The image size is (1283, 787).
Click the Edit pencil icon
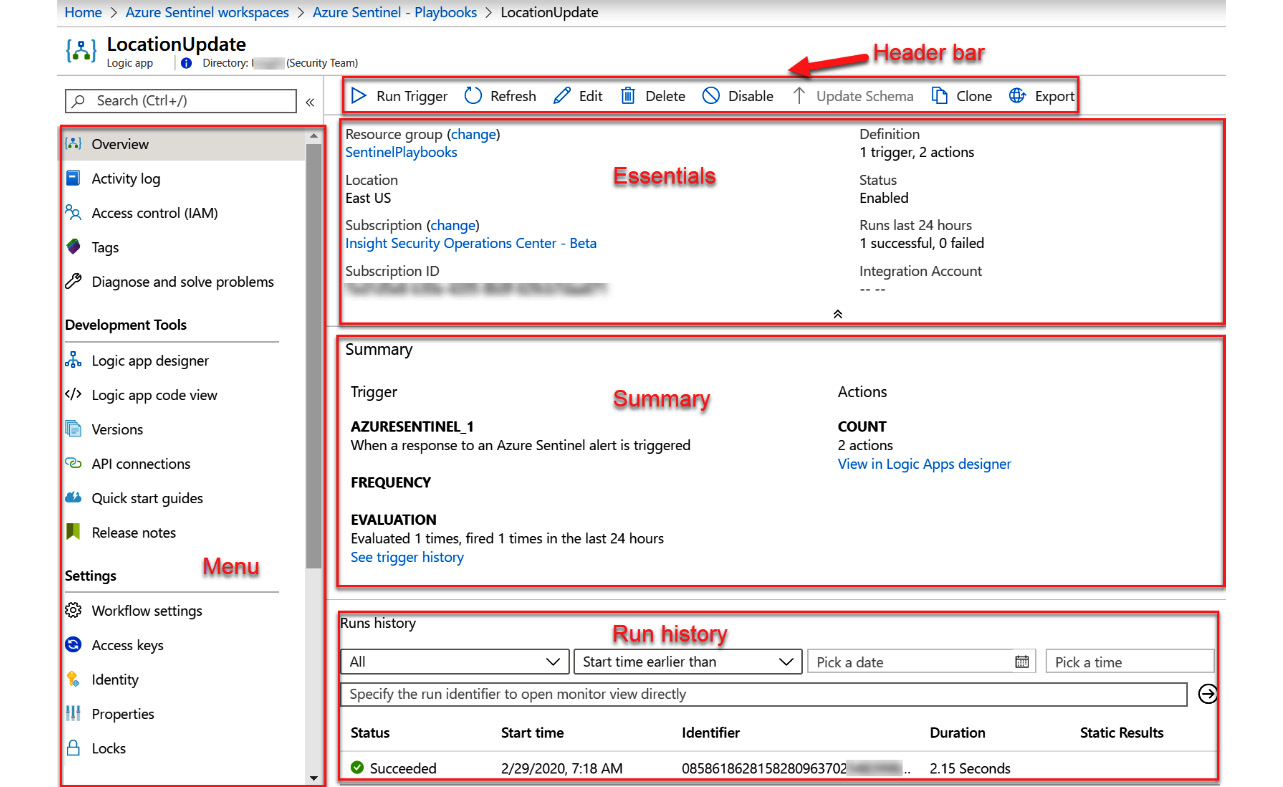coord(562,96)
